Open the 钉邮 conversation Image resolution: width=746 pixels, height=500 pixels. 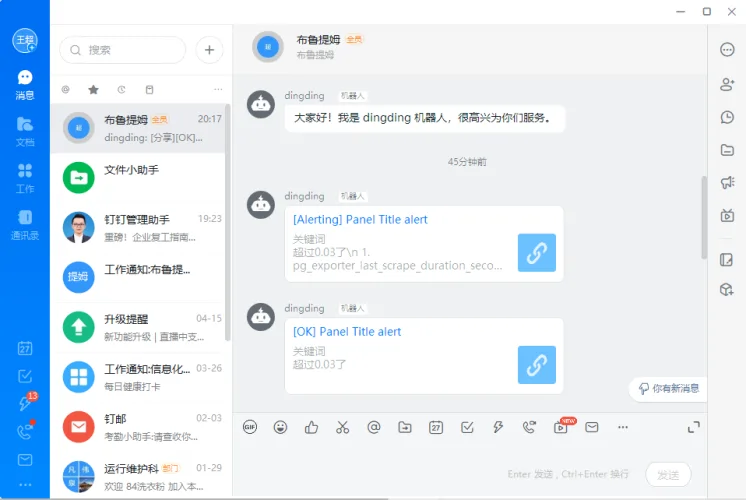[138, 427]
